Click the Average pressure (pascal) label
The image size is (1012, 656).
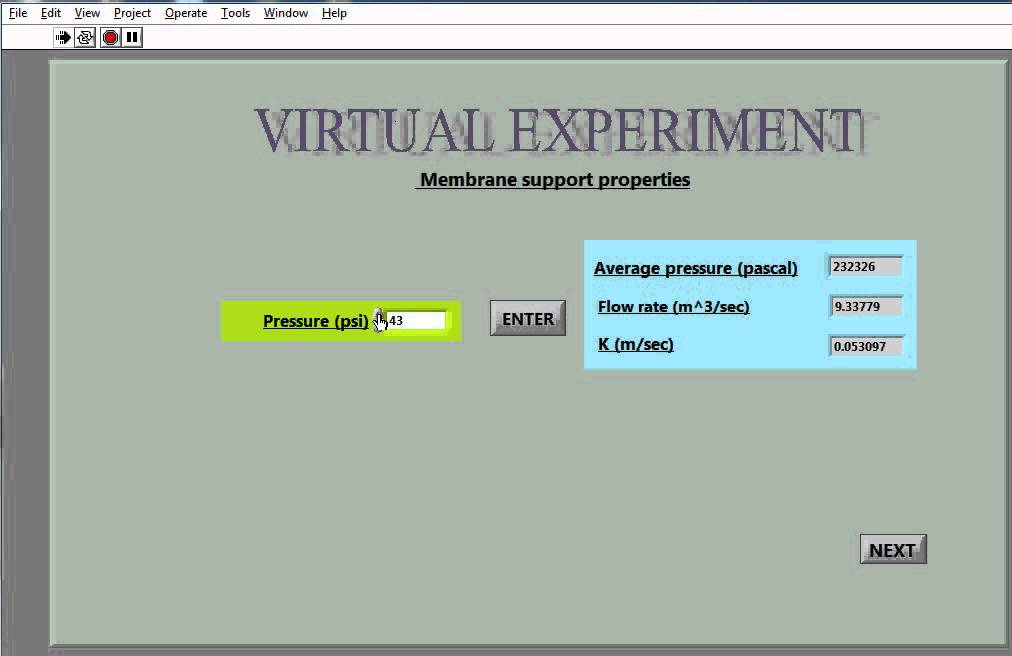(696, 269)
